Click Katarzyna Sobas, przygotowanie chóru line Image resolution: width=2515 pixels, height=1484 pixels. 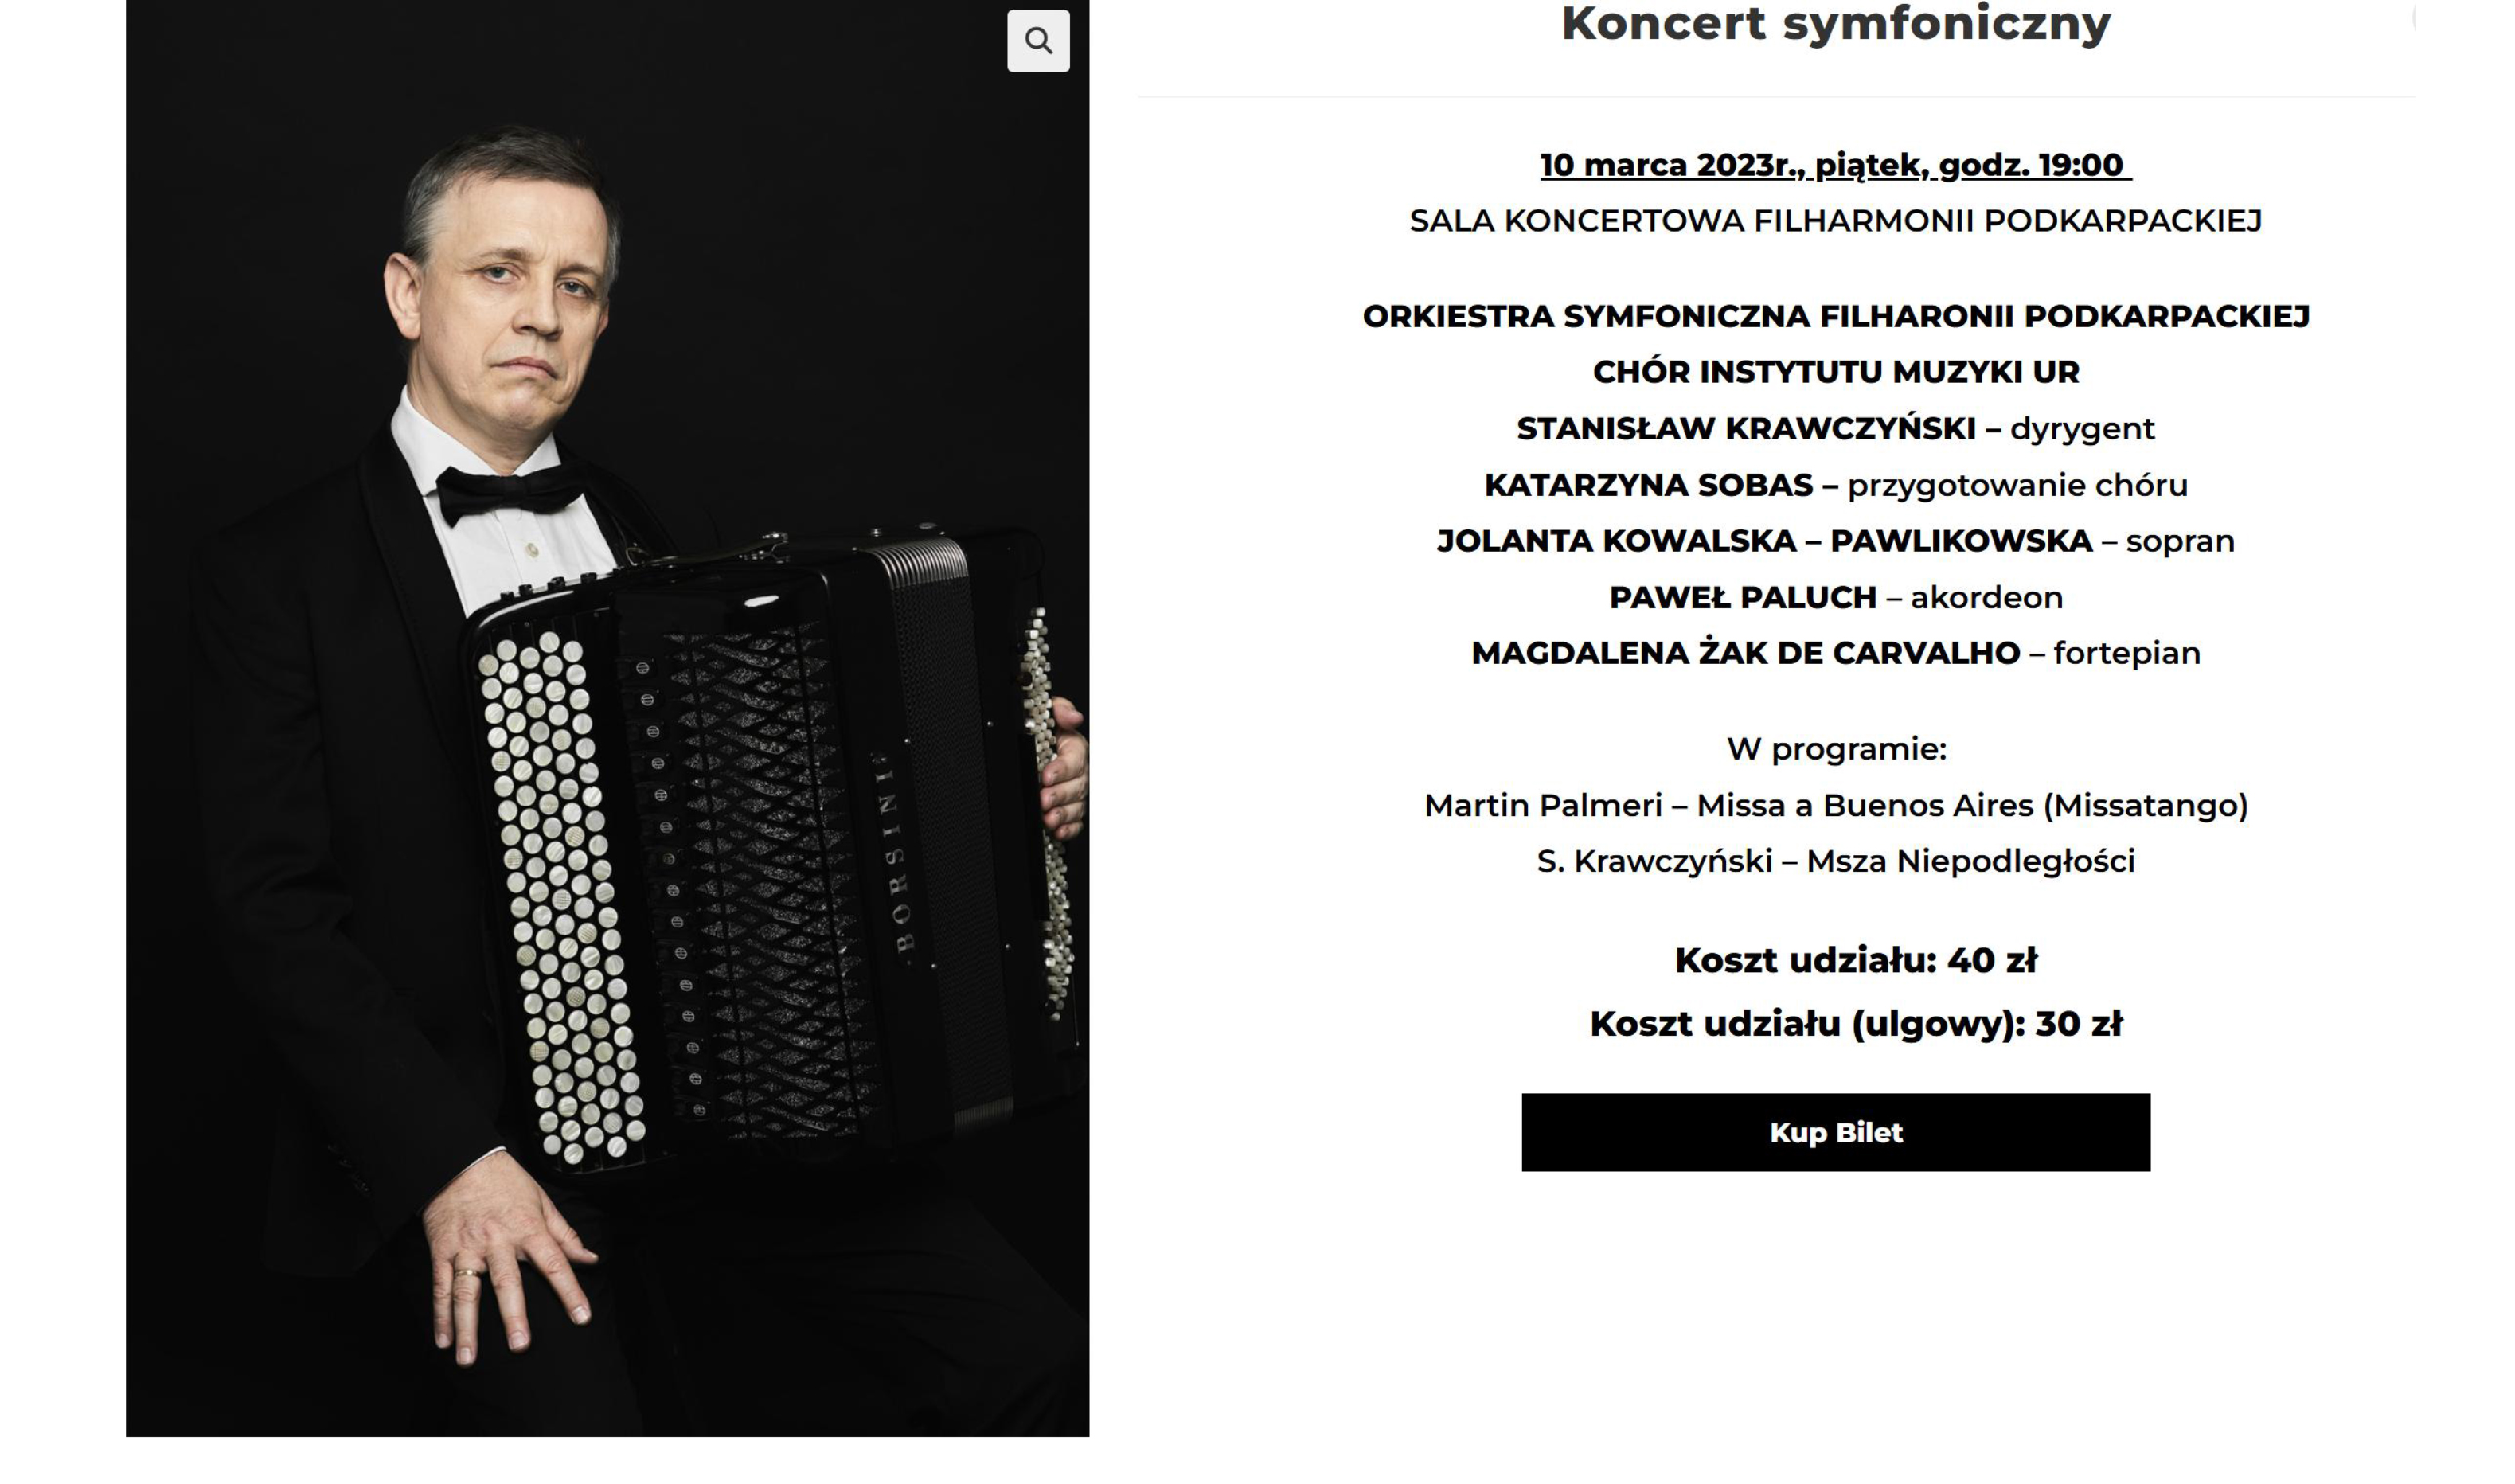[1835, 485]
